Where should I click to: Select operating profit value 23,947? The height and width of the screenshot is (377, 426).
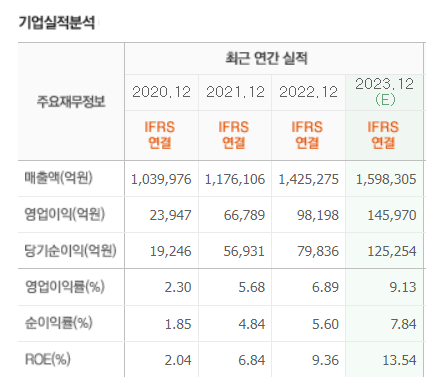tap(170, 215)
